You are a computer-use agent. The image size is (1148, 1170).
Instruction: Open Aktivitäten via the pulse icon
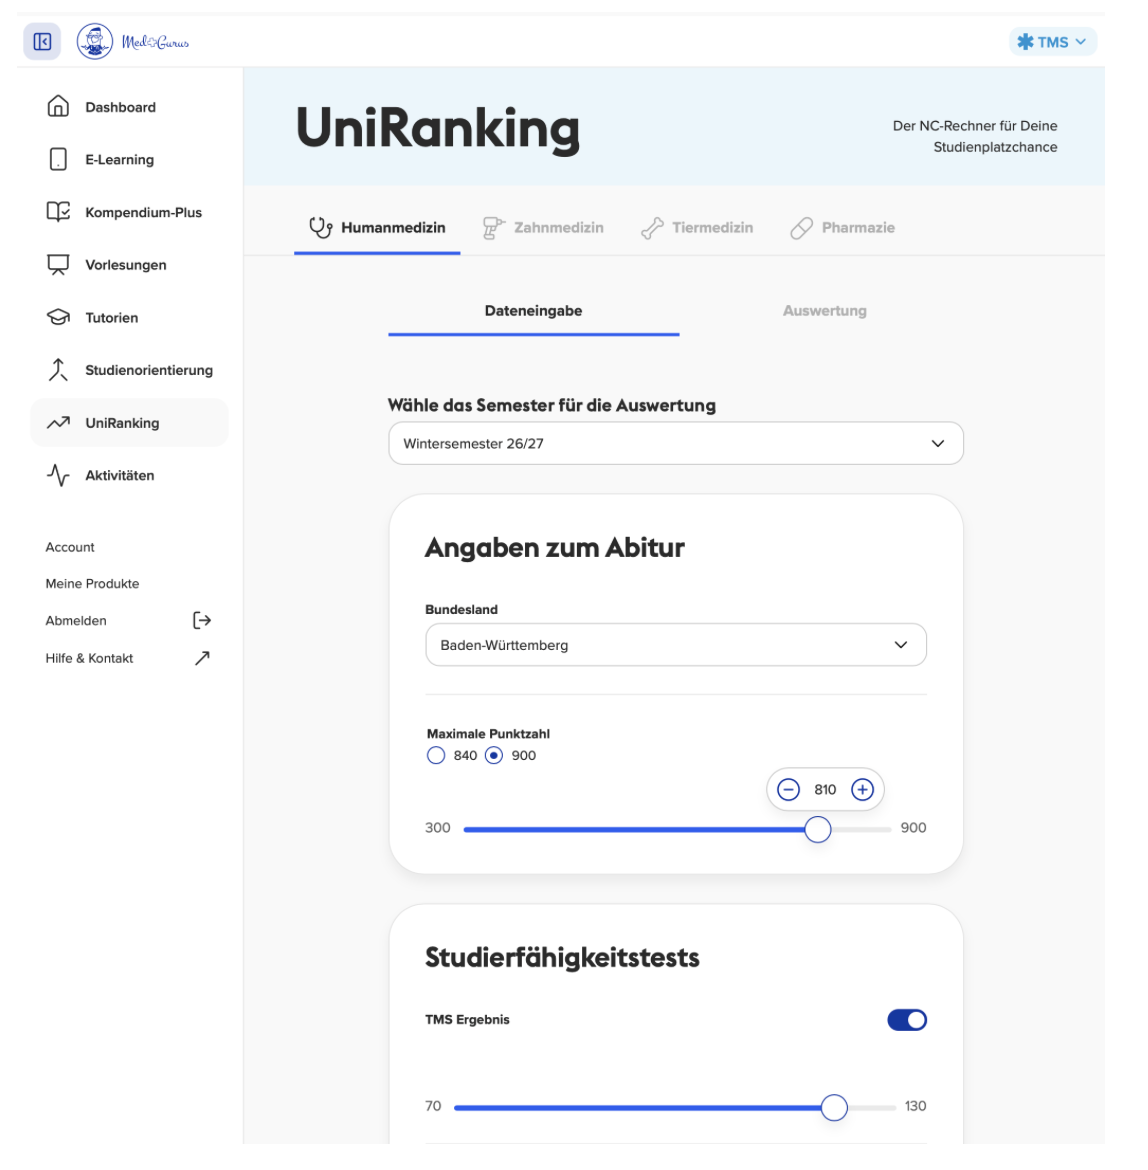click(x=59, y=476)
